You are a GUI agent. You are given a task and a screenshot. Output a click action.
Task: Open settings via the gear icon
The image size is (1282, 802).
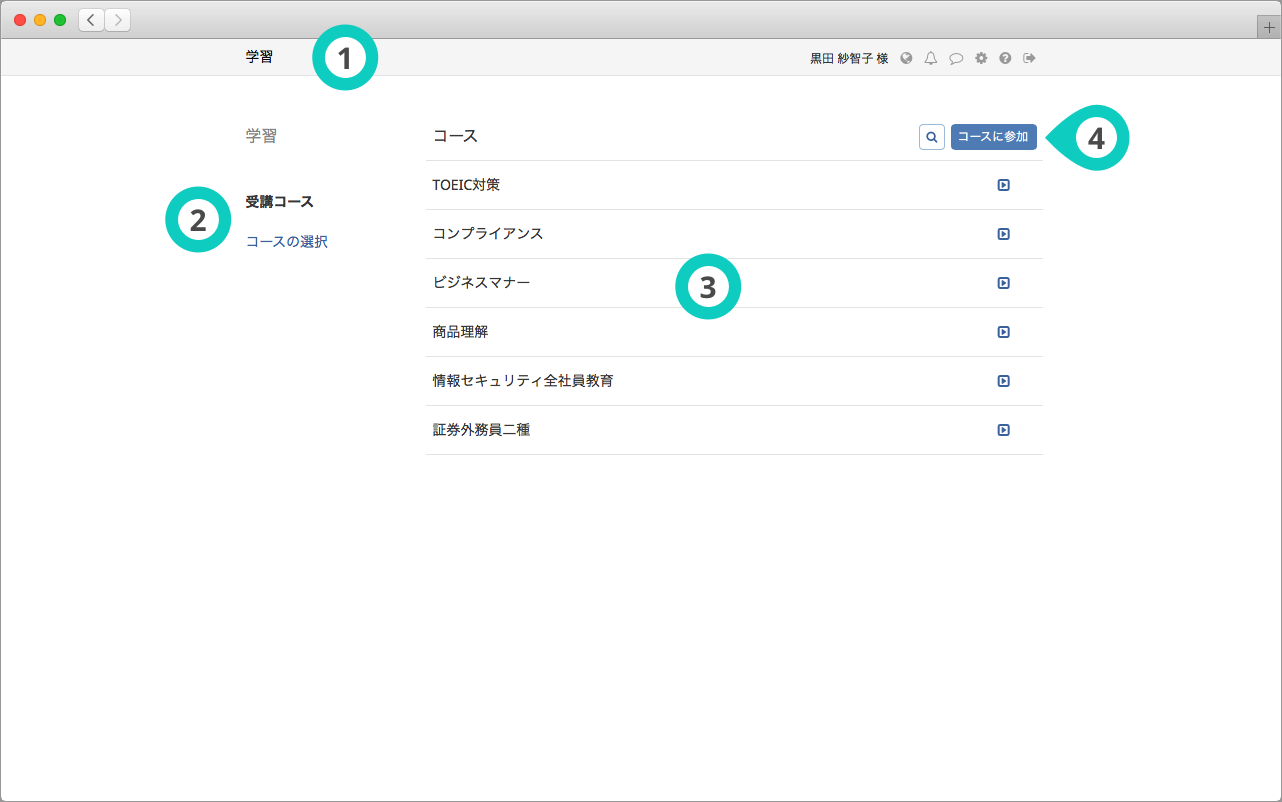(x=981, y=58)
